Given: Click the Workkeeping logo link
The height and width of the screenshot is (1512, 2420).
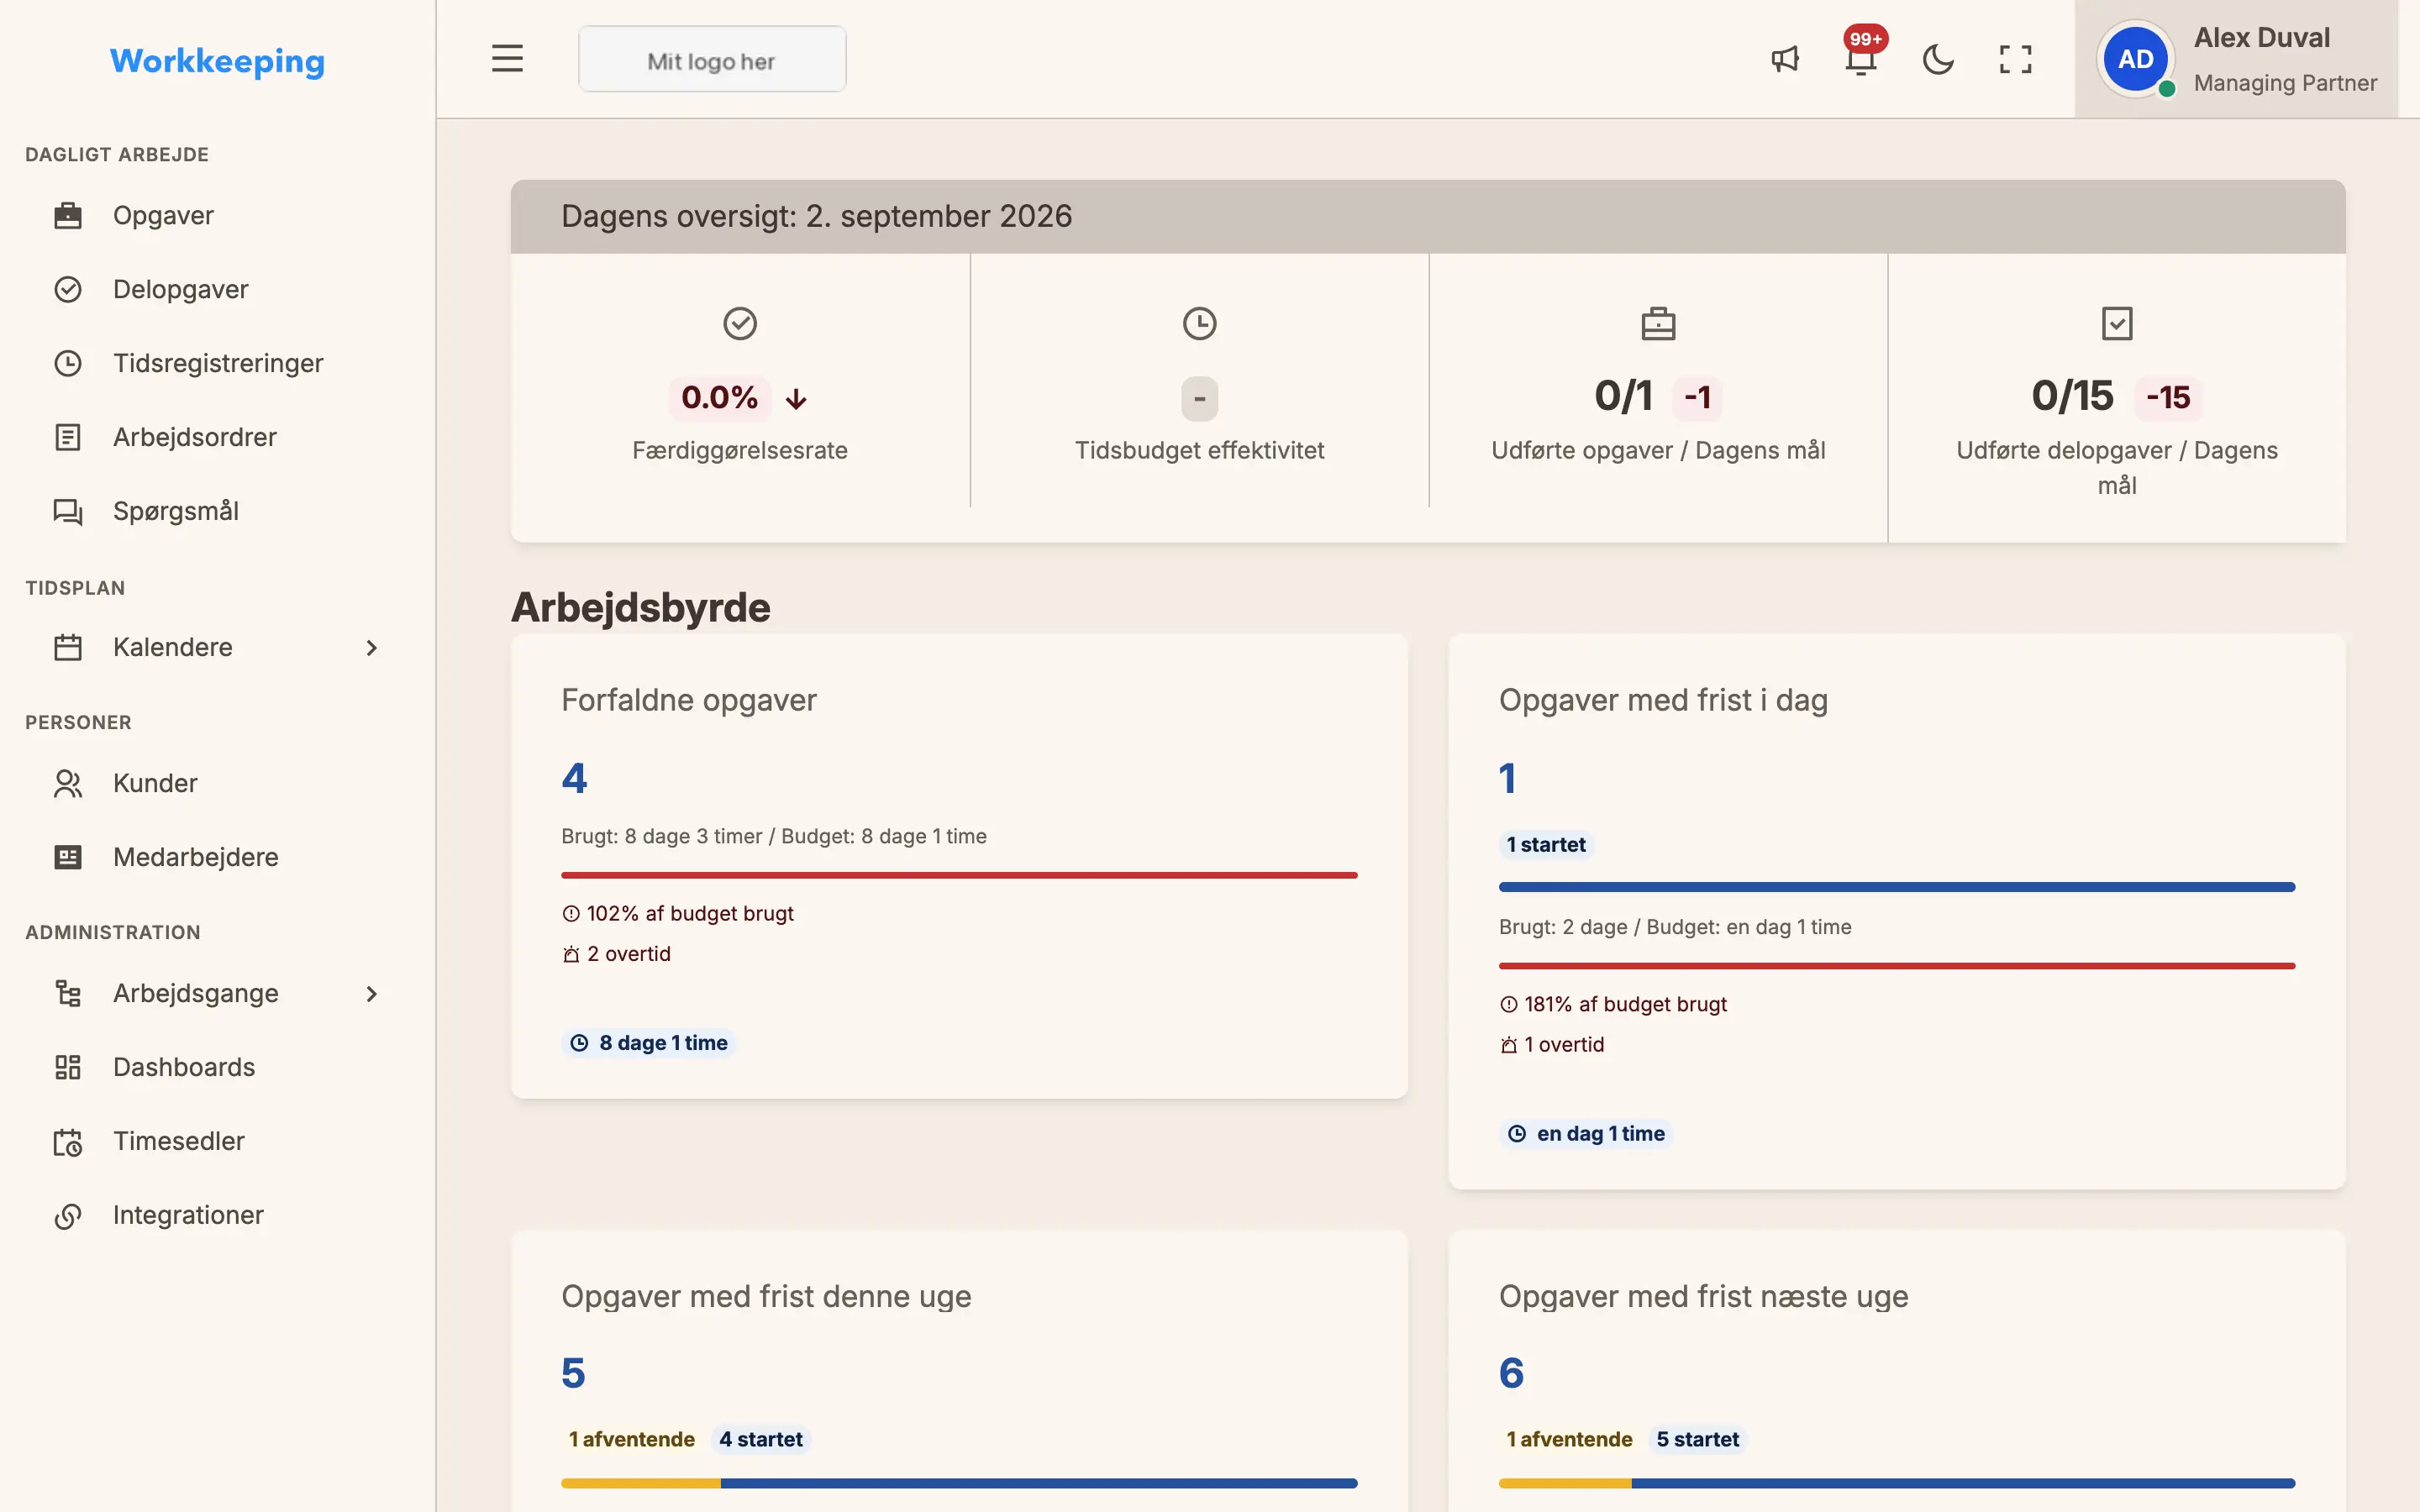Looking at the screenshot, I should coord(217,61).
